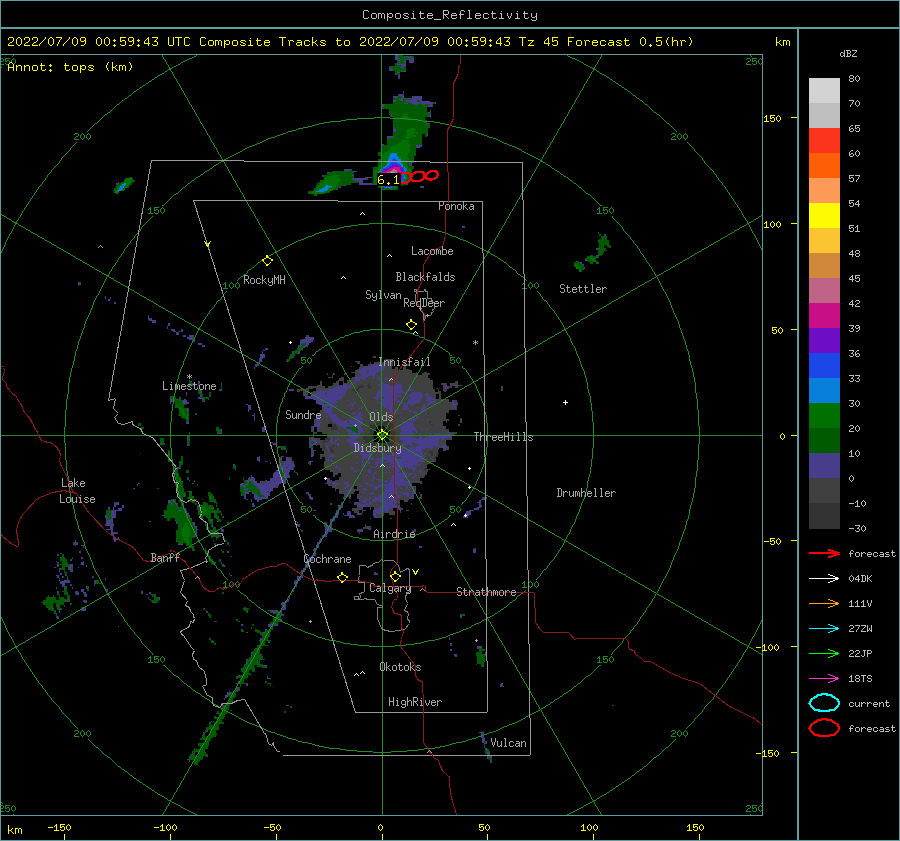Click the Vulcan town label

click(x=509, y=743)
